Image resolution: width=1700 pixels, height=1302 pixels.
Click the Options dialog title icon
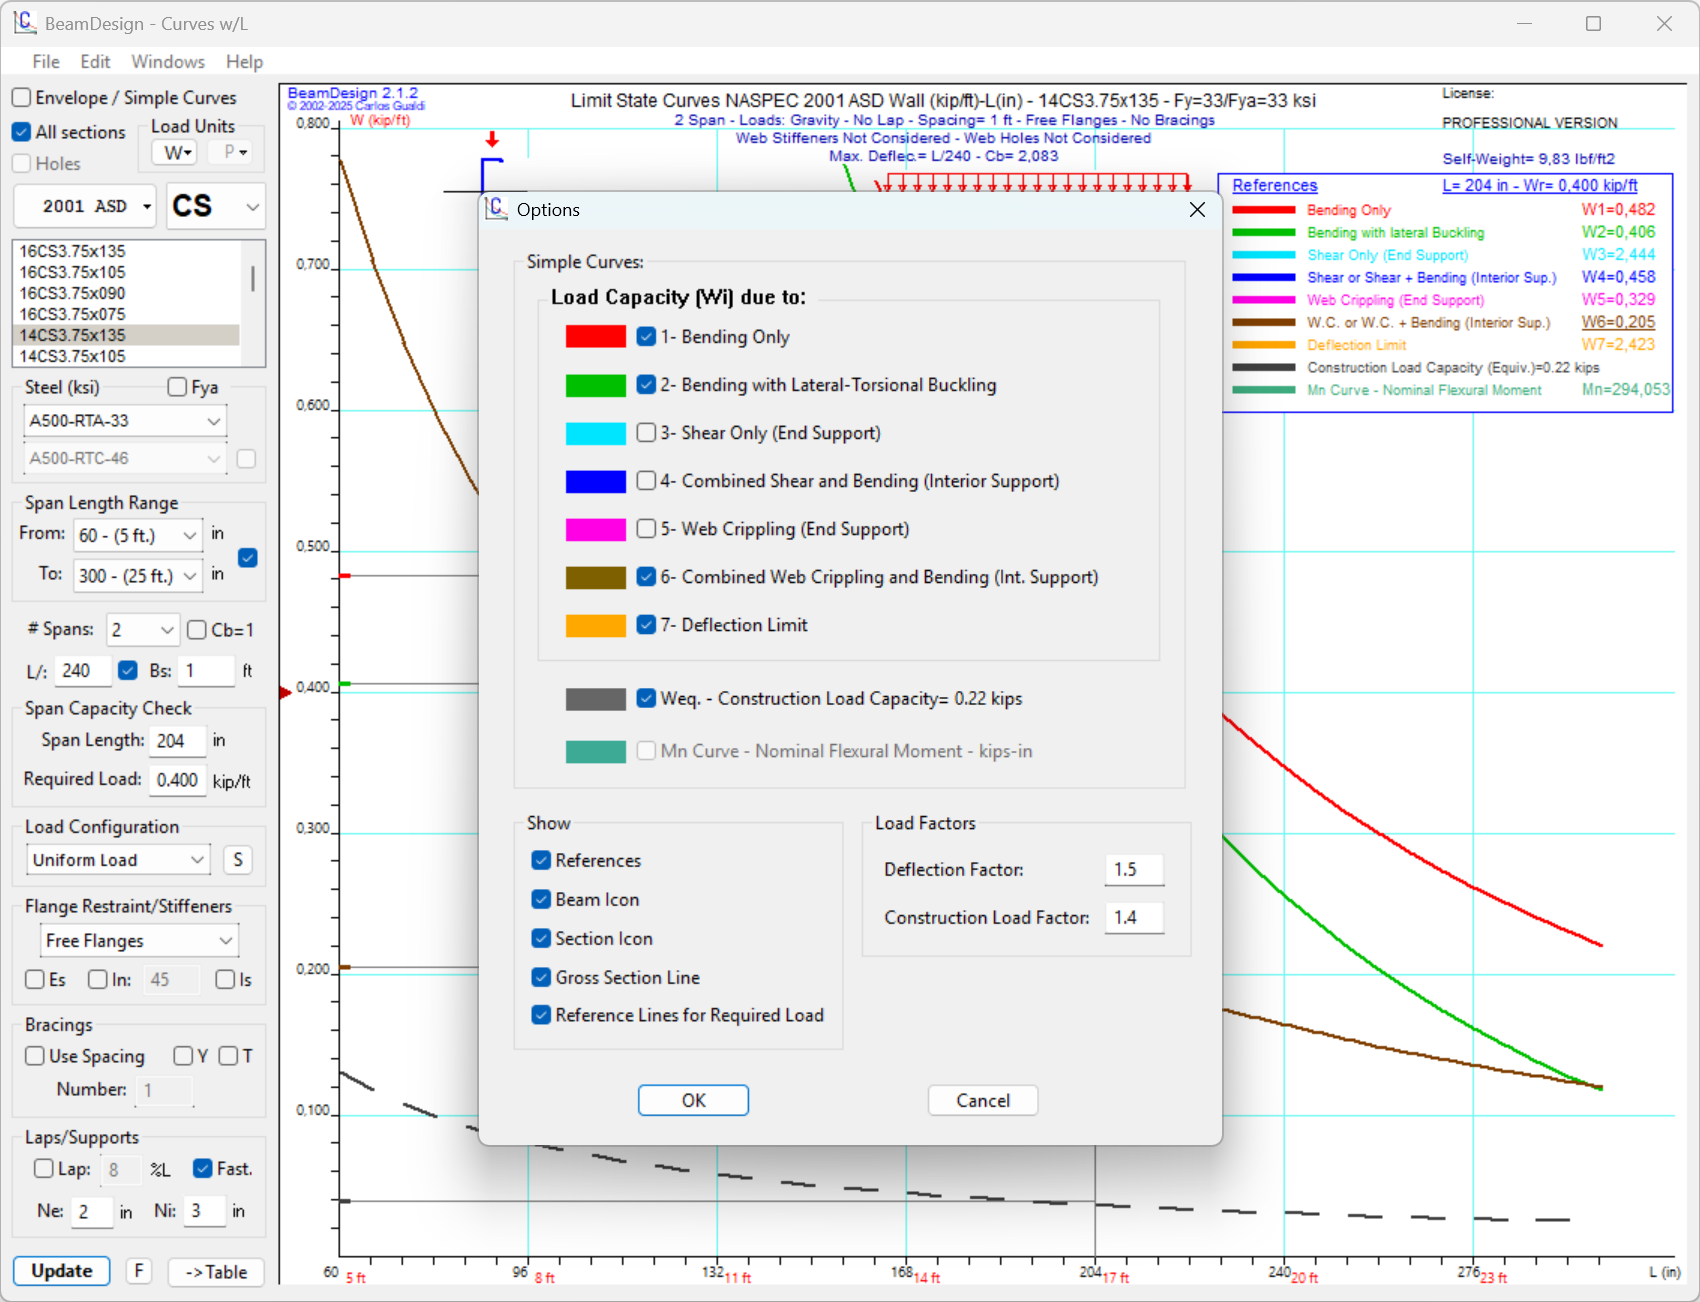click(496, 209)
